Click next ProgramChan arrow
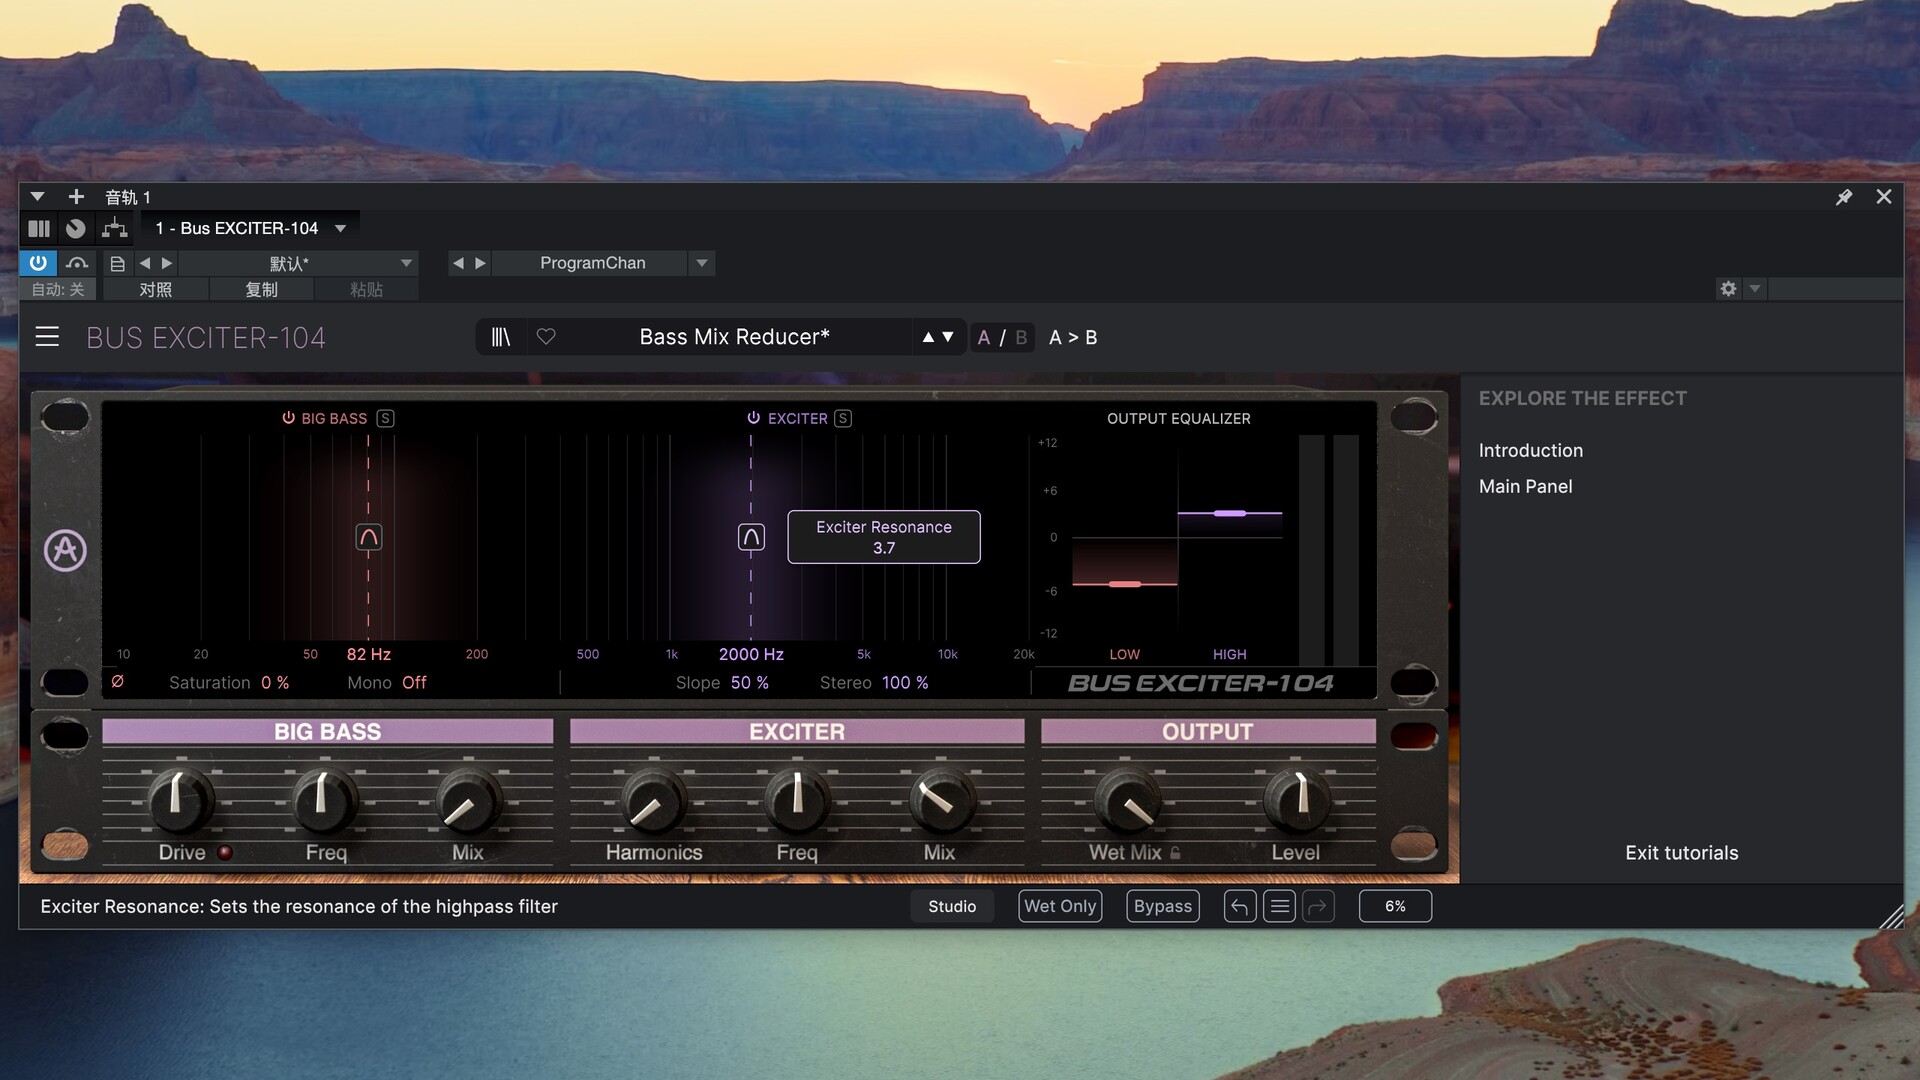The width and height of the screenshot is (1920, 1080). [x=480, y=263]
